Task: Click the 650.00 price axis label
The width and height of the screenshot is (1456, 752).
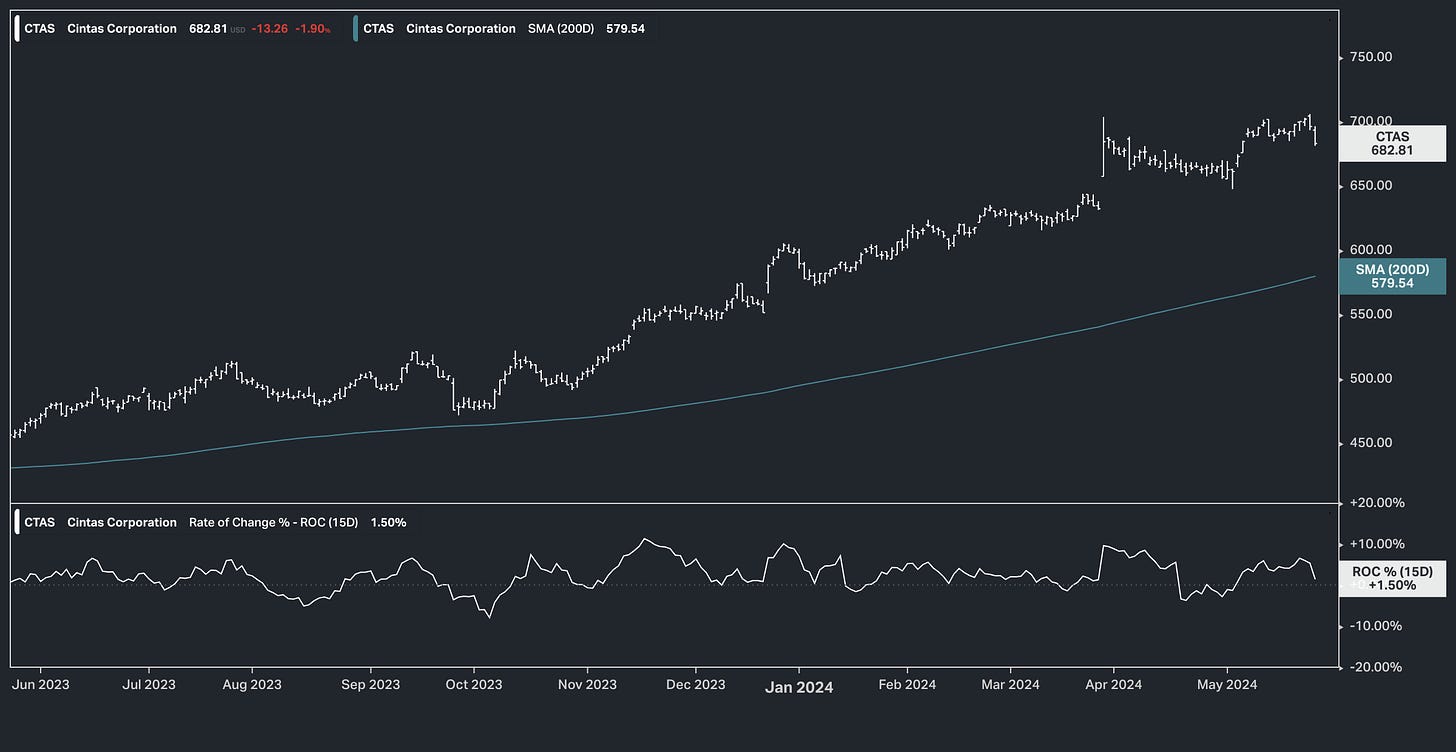Action: coord(1370,186)
